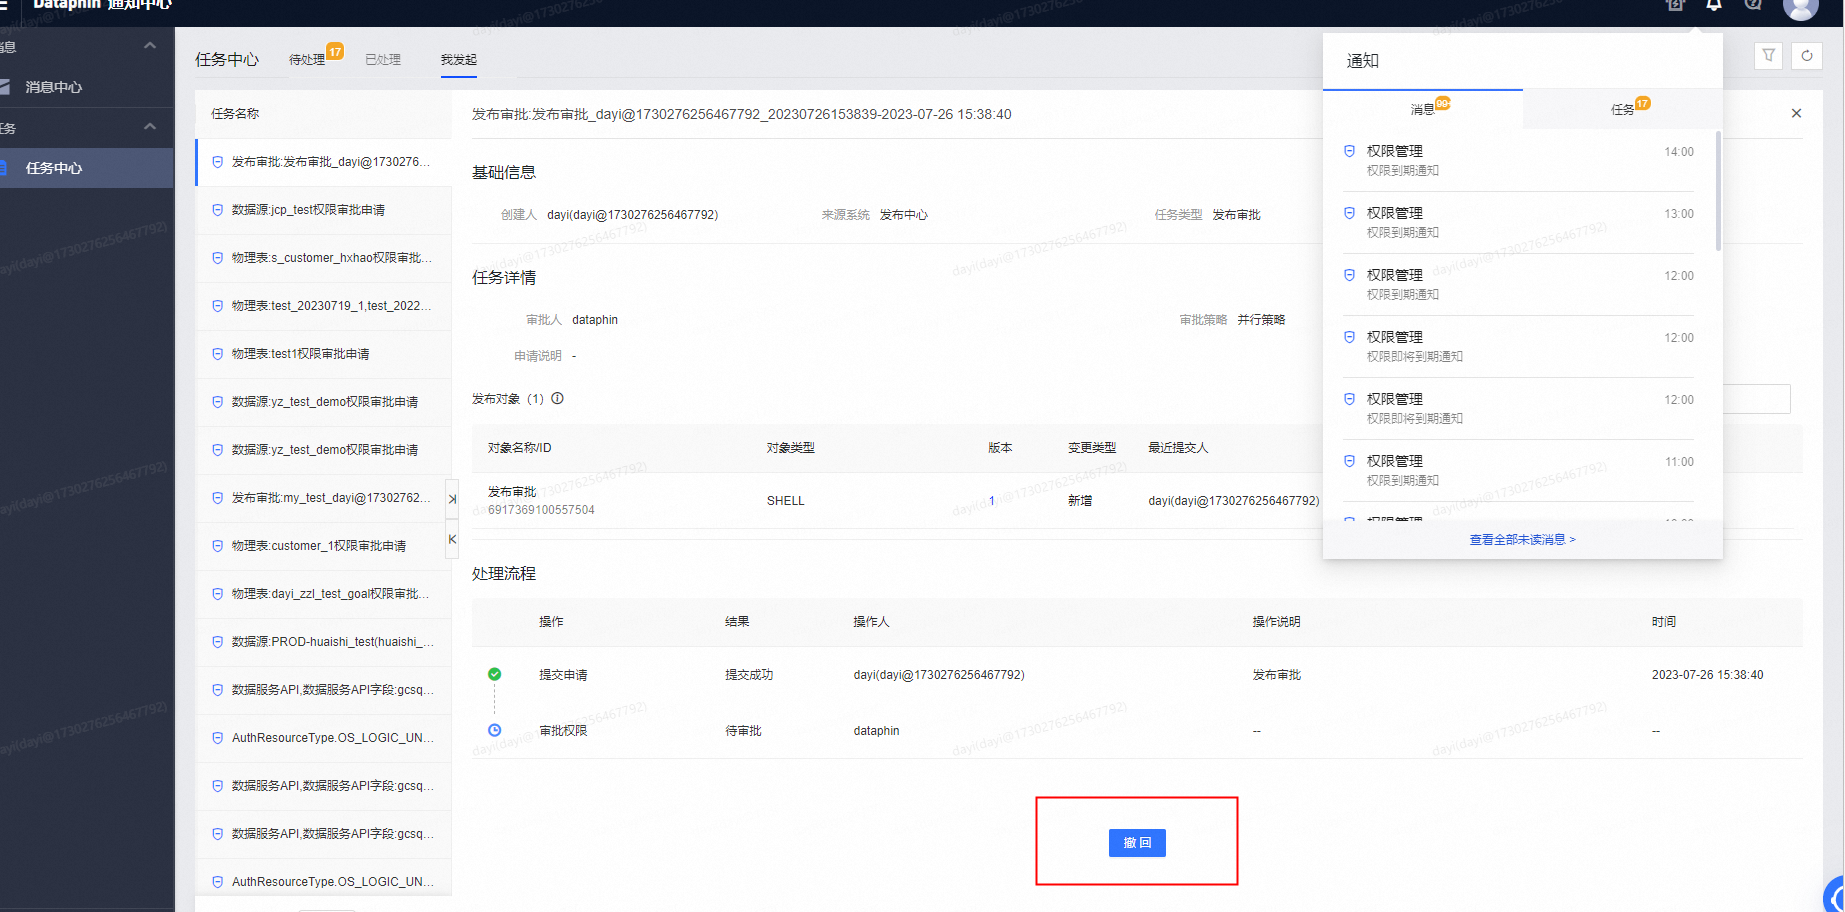The image size is (1845, 912).
Task: Go to 消息中心 in the sidebar
Action: click(x=54, y=87)
